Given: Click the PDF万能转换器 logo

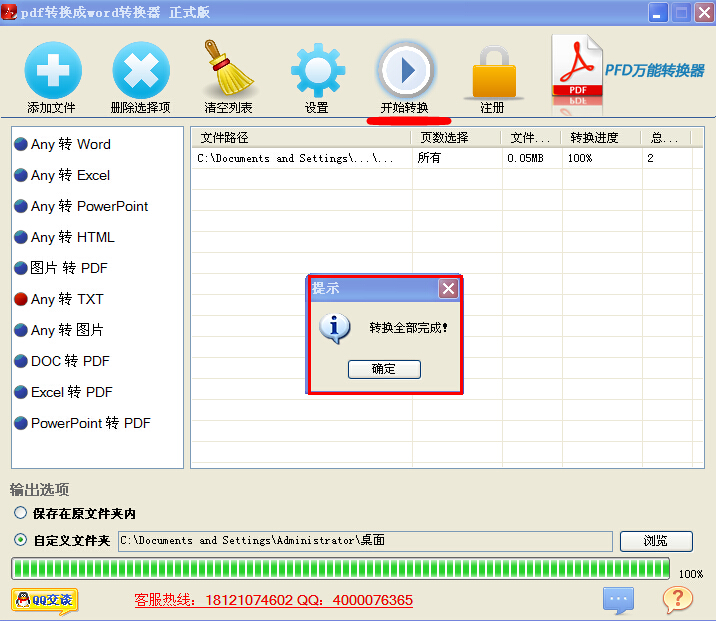Looking at the screenshot, I should (x=628, y=73).
